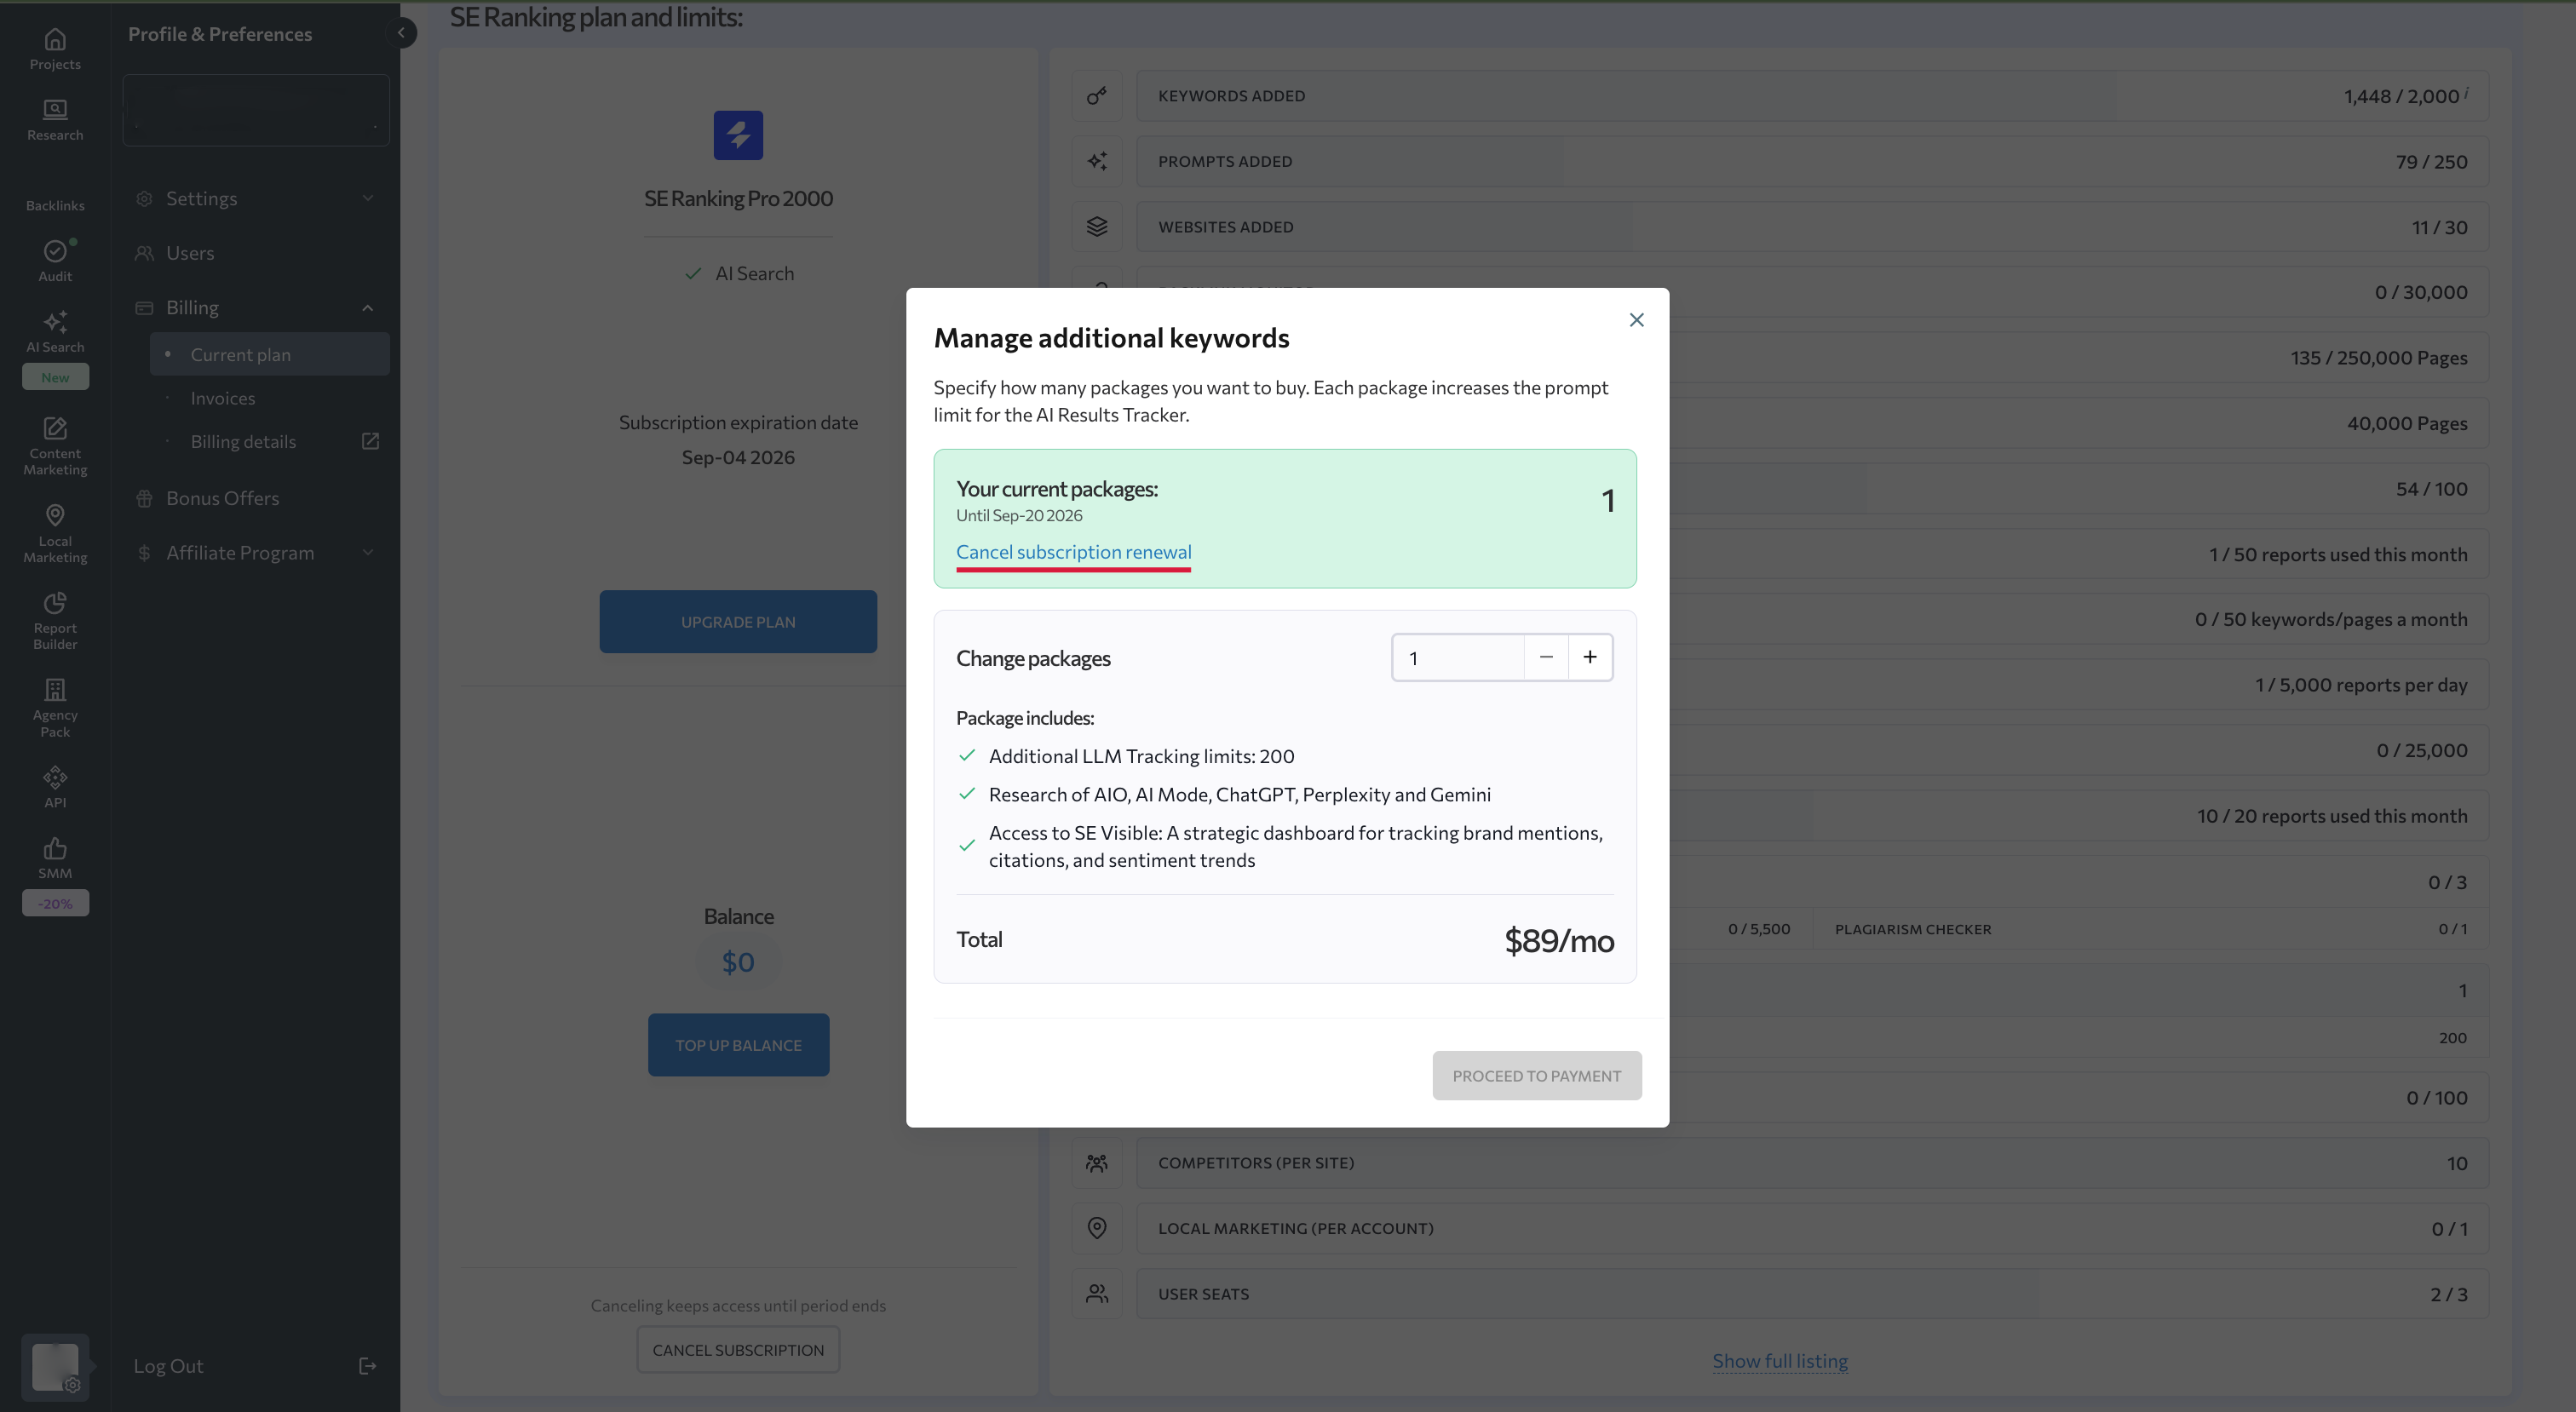
Task: Click the Keywords Added usage bar
Action: tap(1811, 96)
